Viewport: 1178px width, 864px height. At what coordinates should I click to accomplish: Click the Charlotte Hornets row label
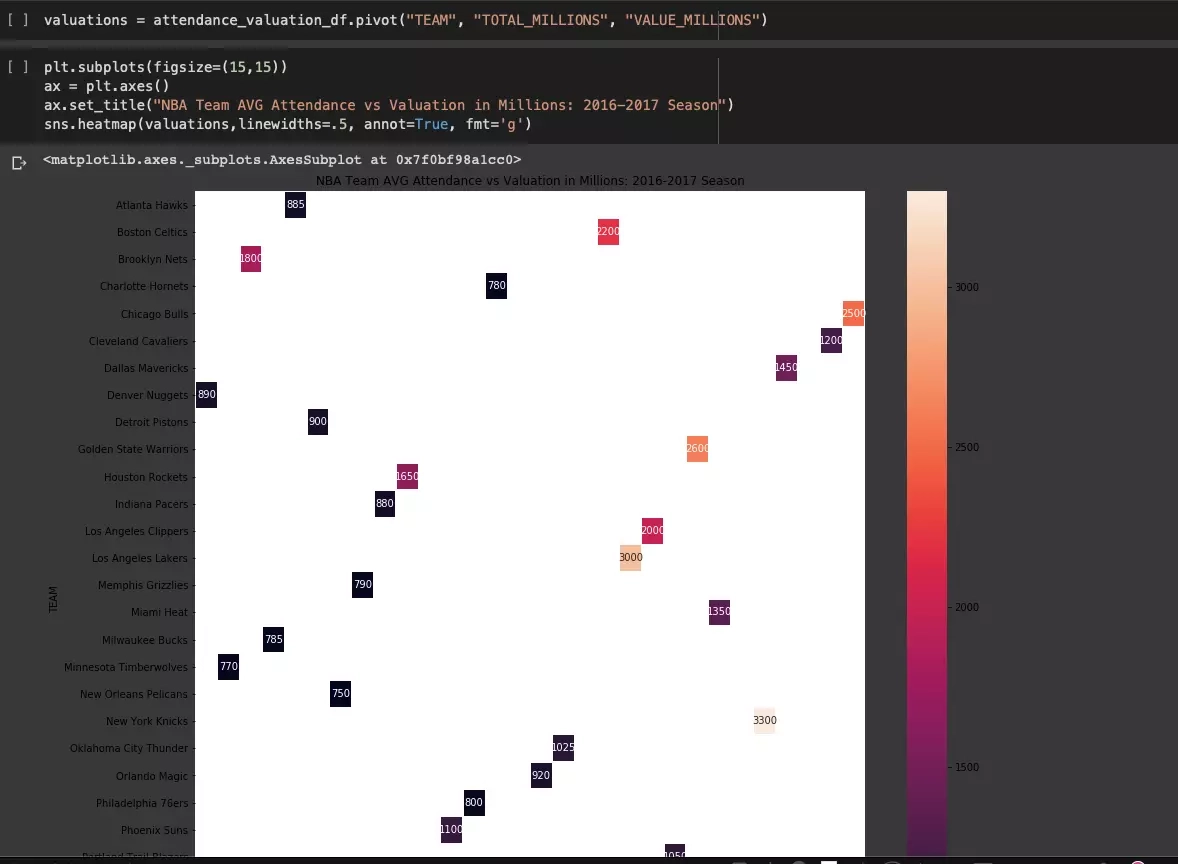144,286
